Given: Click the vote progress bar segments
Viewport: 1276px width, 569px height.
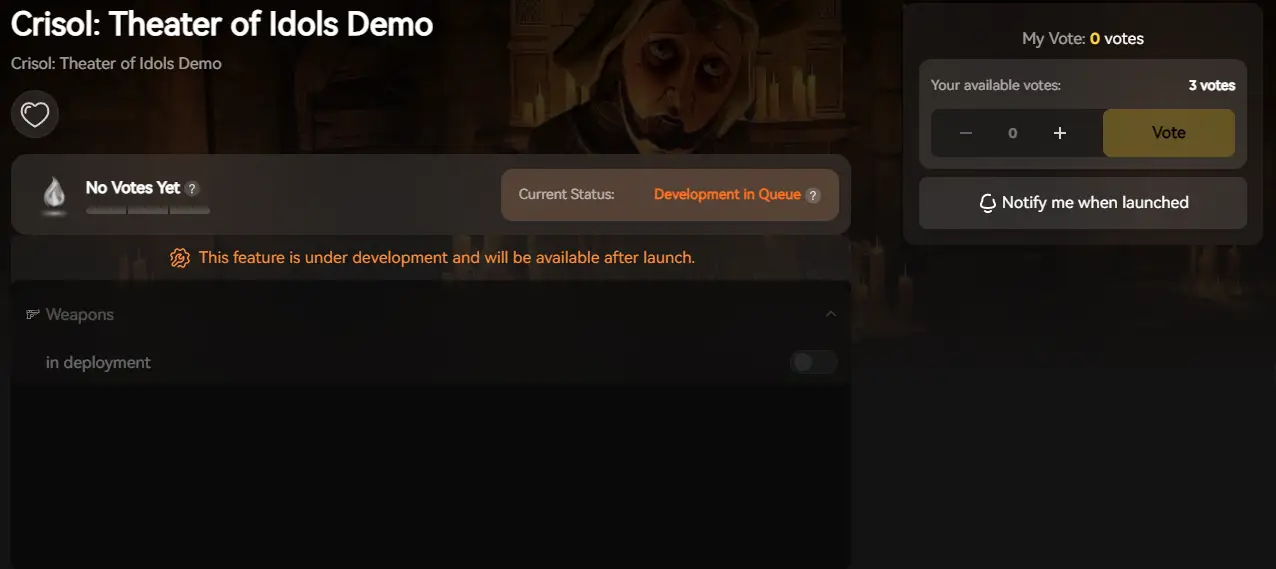Looking at the screenshot, I should pos(148,210).
